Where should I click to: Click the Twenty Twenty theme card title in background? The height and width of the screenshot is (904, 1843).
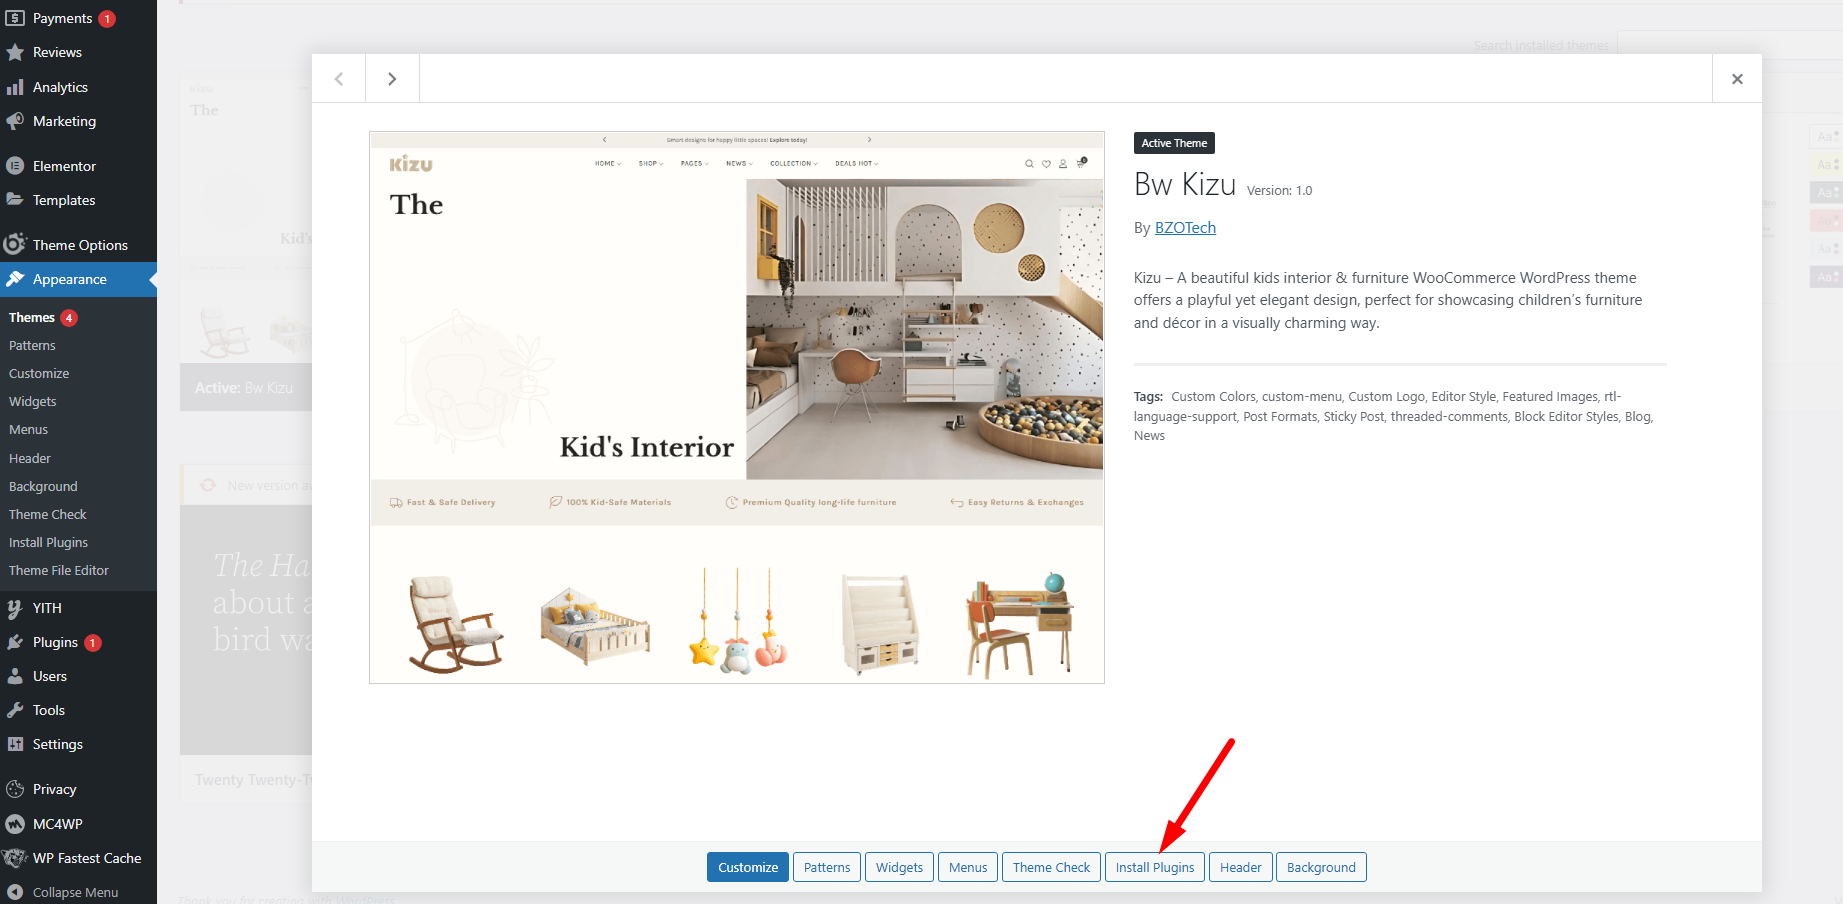pos(253,780)
